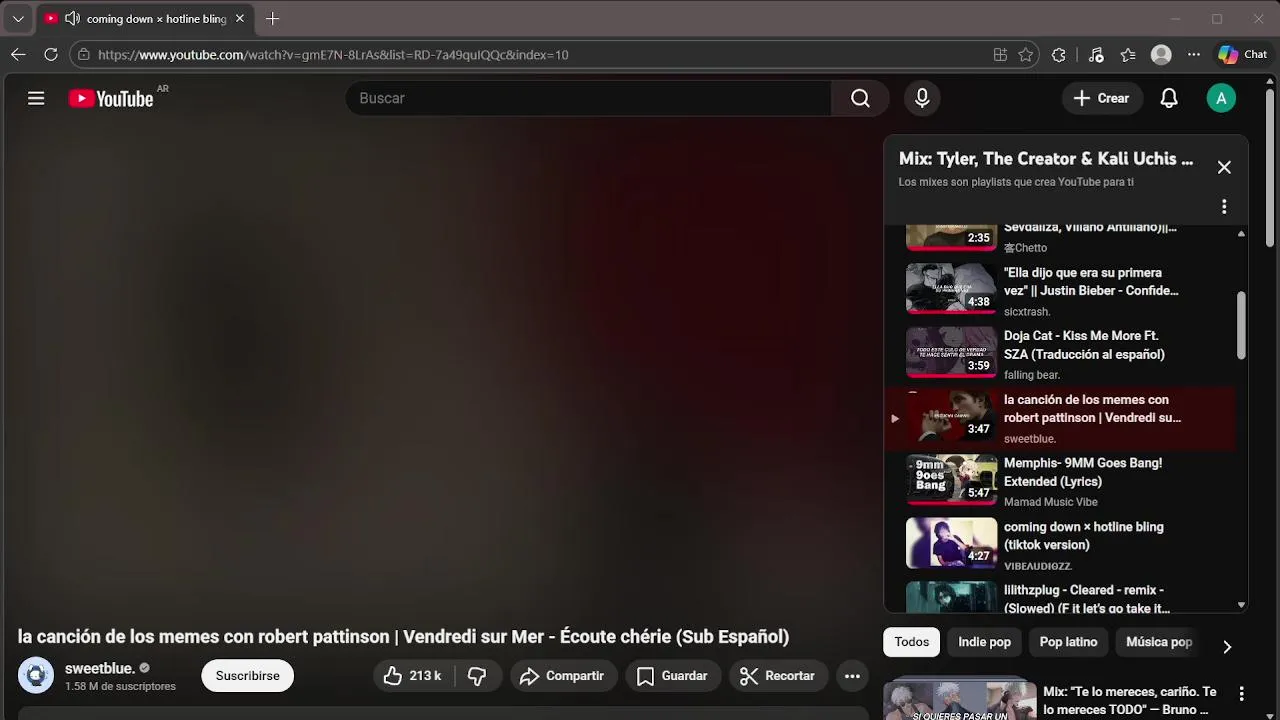Click "1.58 M de suscriptores" text
Viewport: 1280px width, 720px height.
120,687
